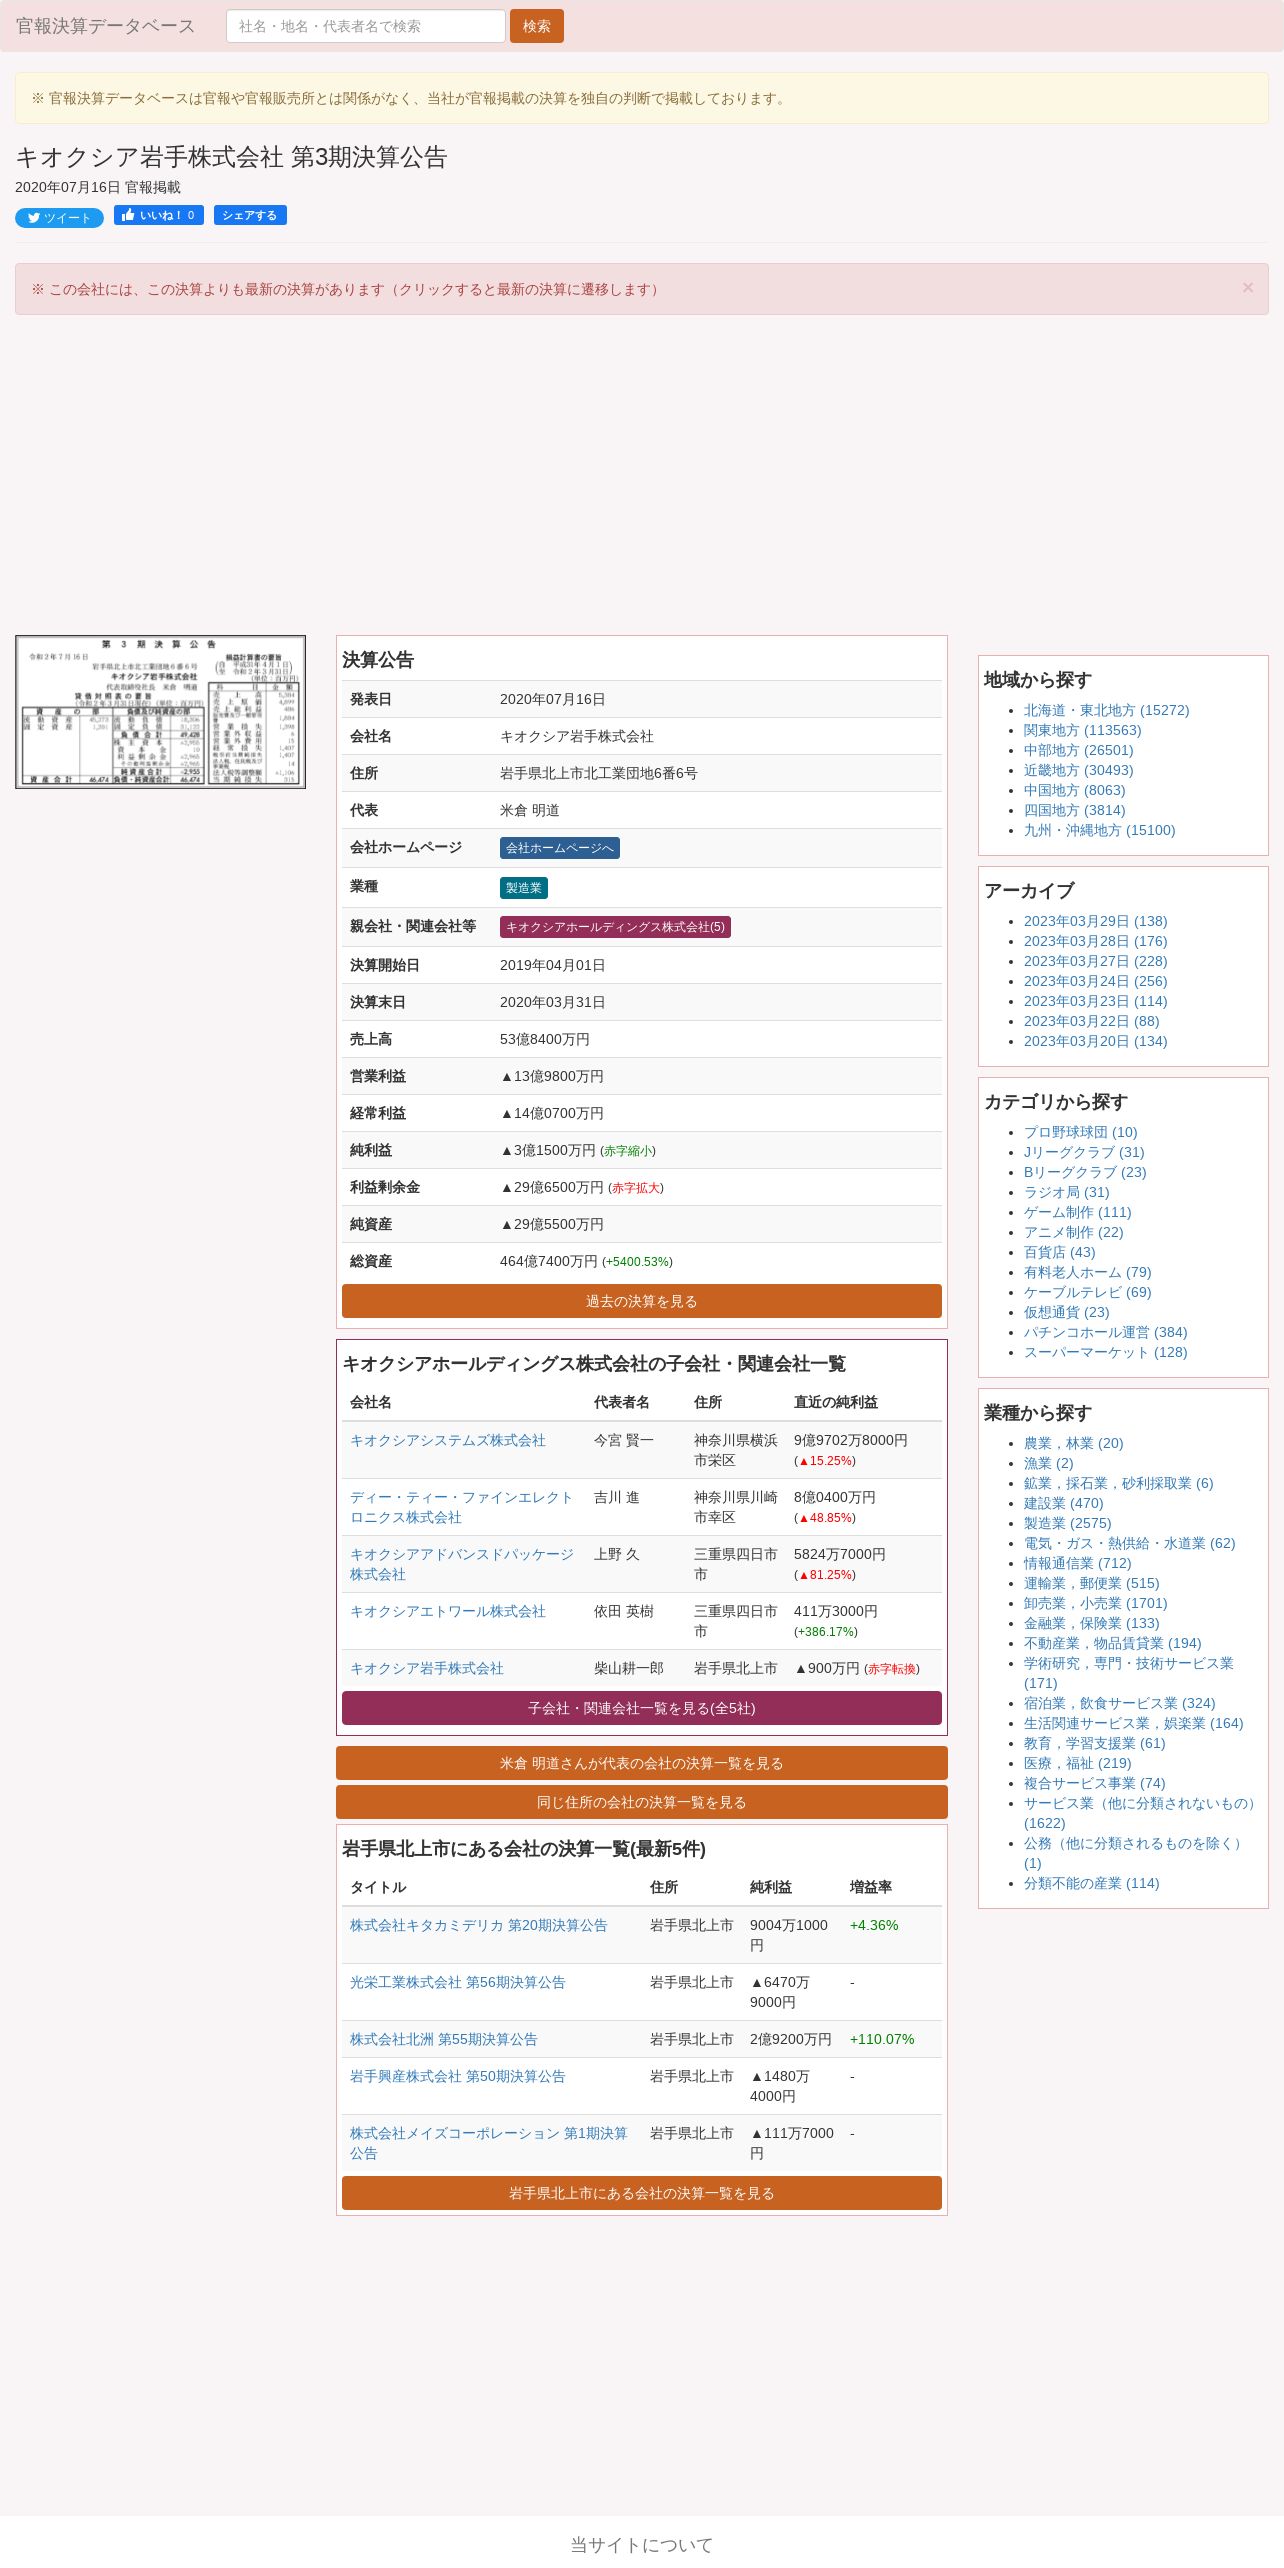
Task: Click 総資産 value 464億7400万円
Action: [548, 1261]
